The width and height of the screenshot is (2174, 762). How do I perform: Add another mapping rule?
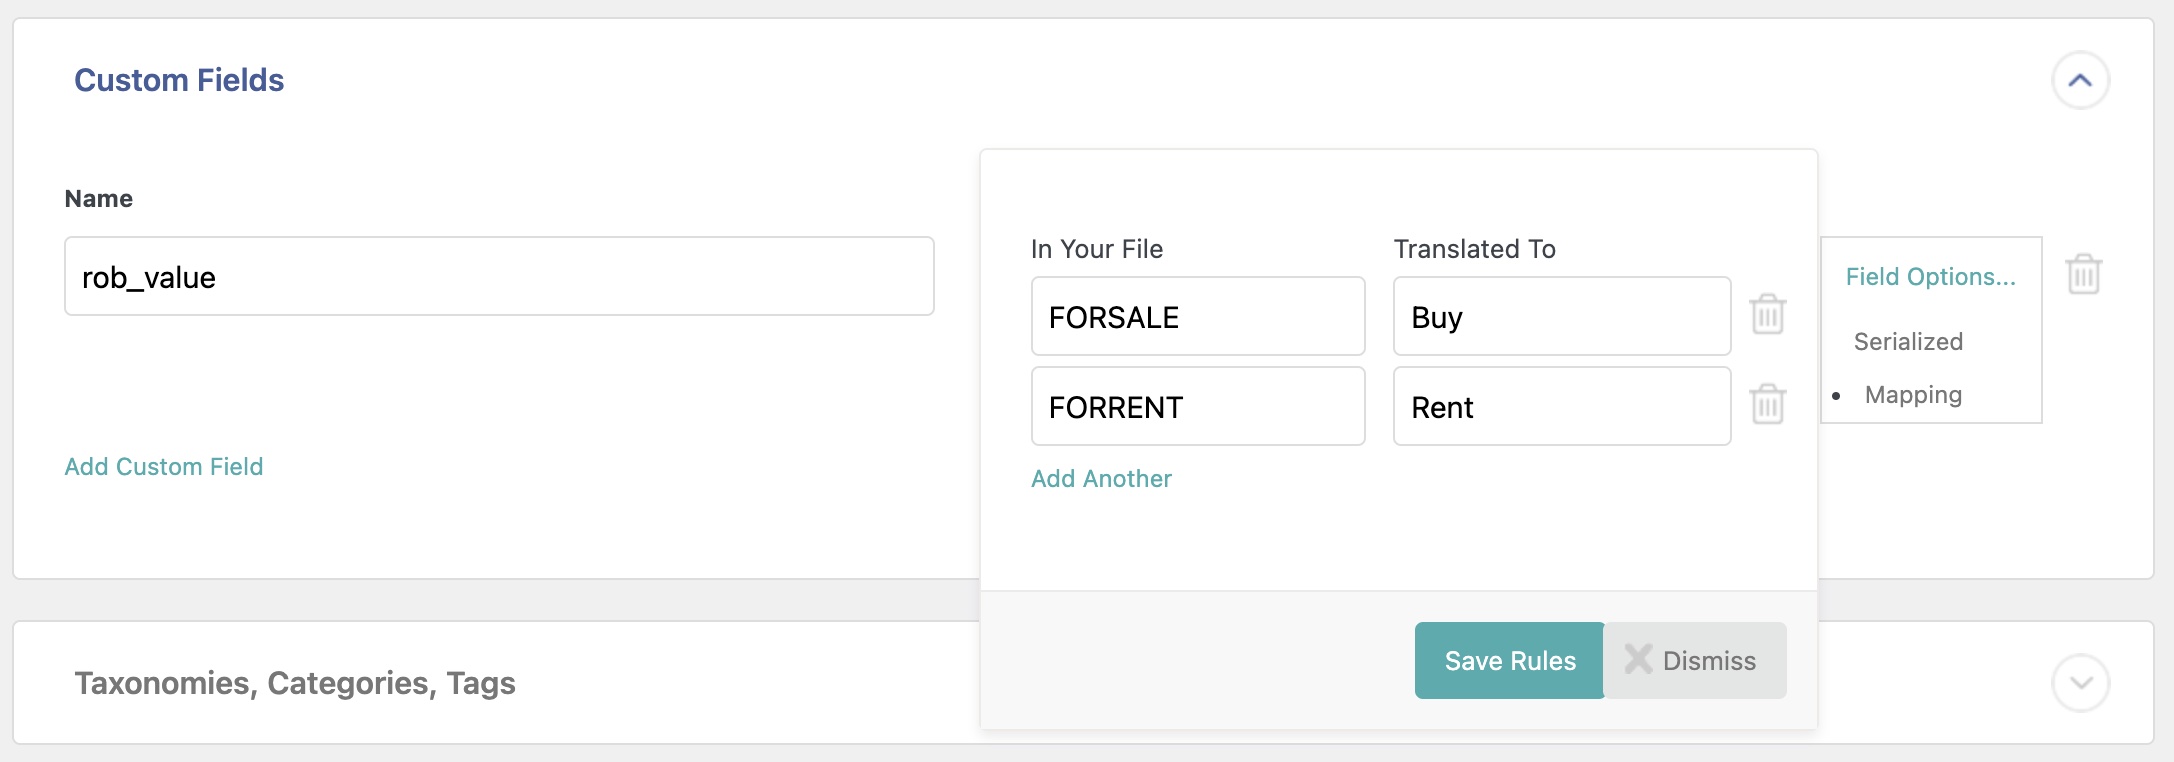[1101, 479]
